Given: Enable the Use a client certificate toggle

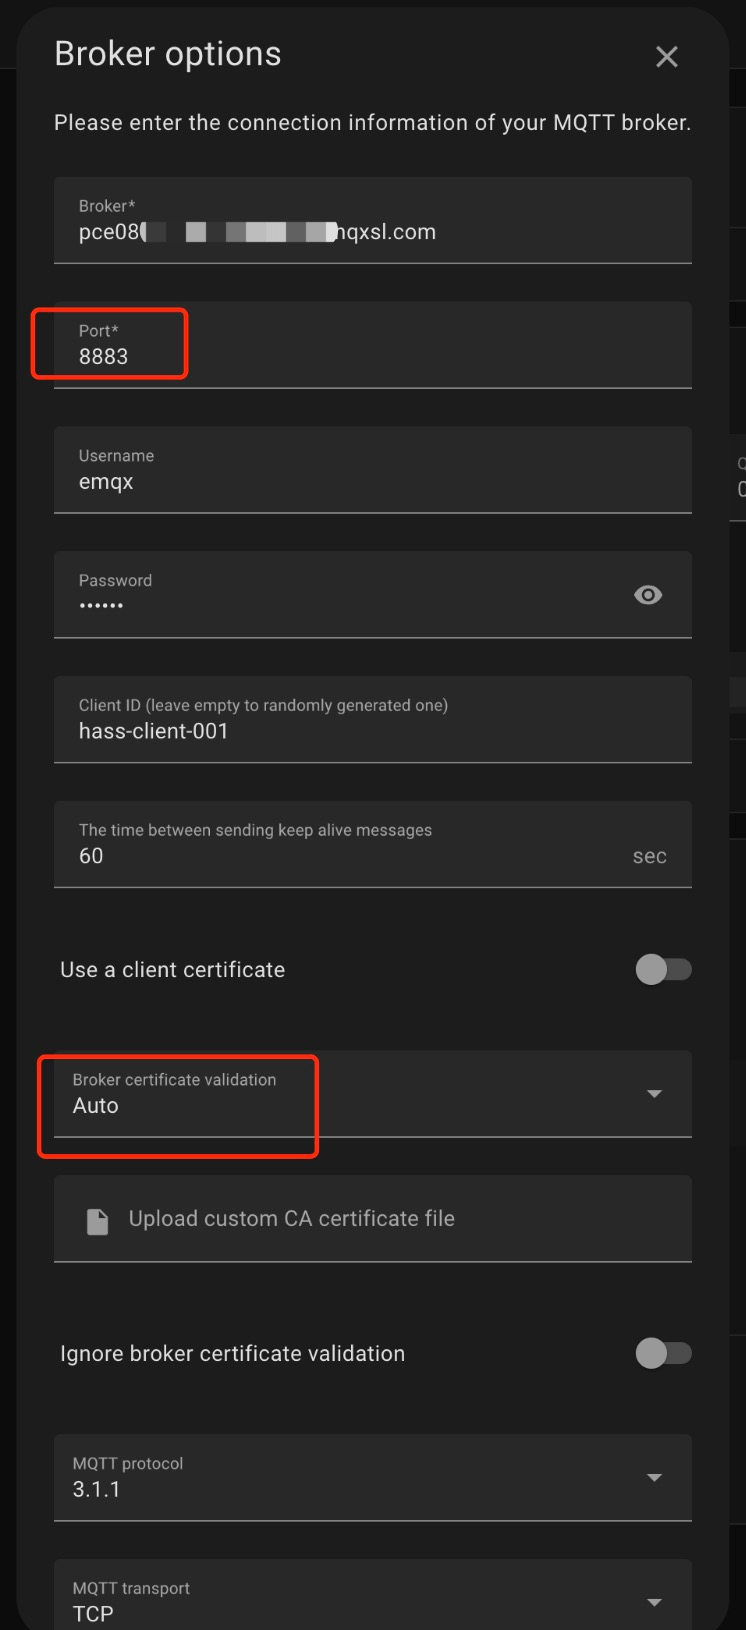Looking at the screenshot, I should coord(664,969).
